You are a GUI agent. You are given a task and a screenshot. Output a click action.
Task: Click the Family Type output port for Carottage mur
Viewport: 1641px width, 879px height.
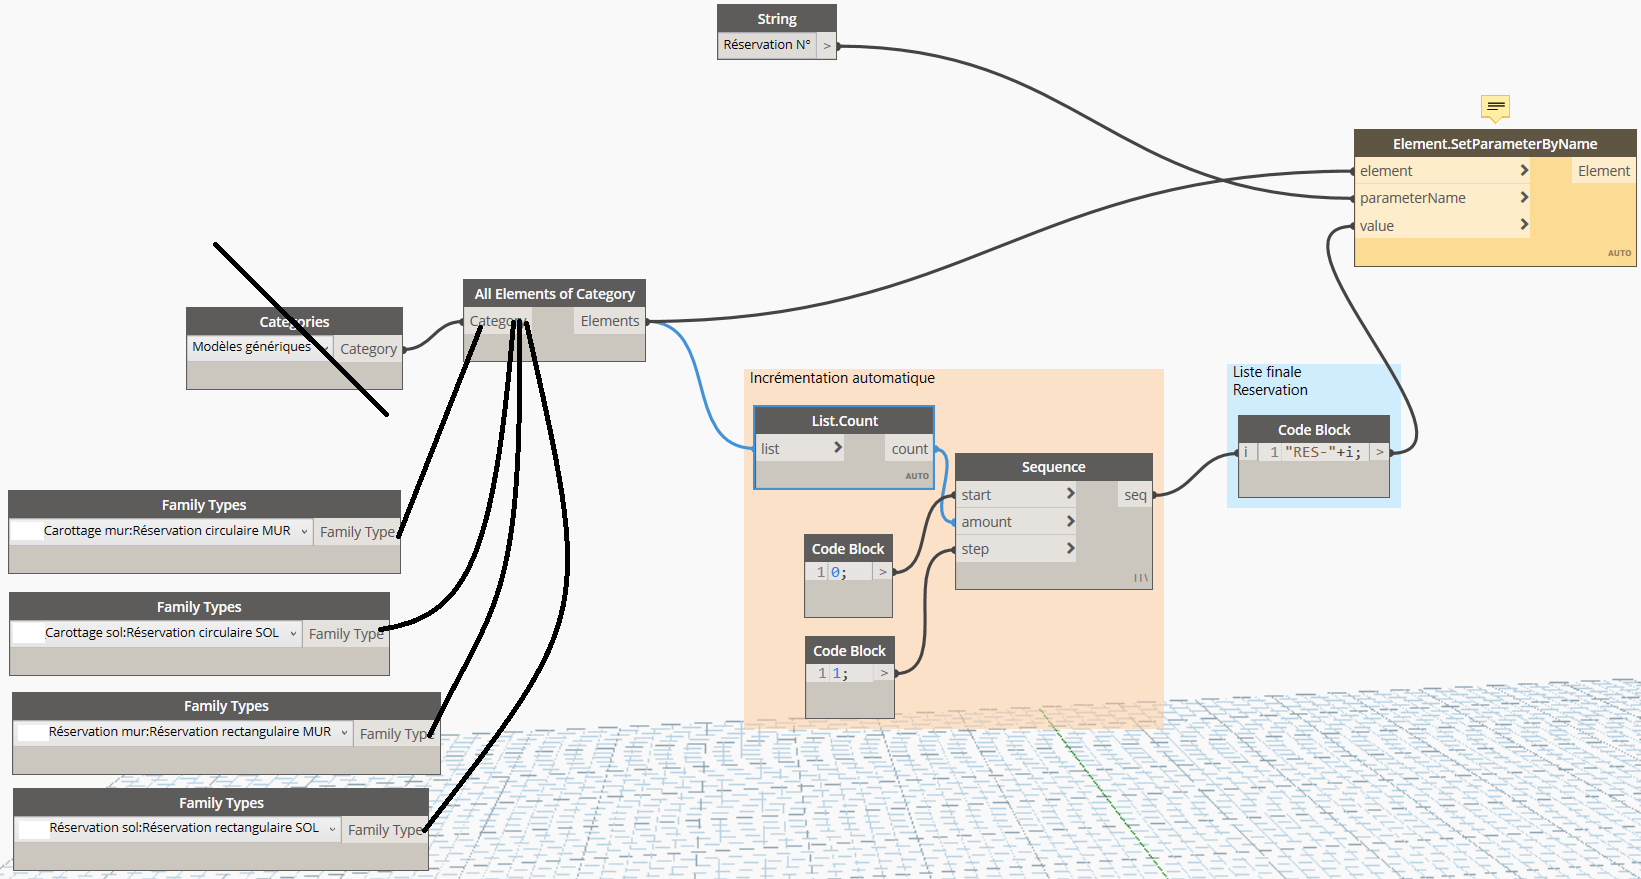coord(358,532)
